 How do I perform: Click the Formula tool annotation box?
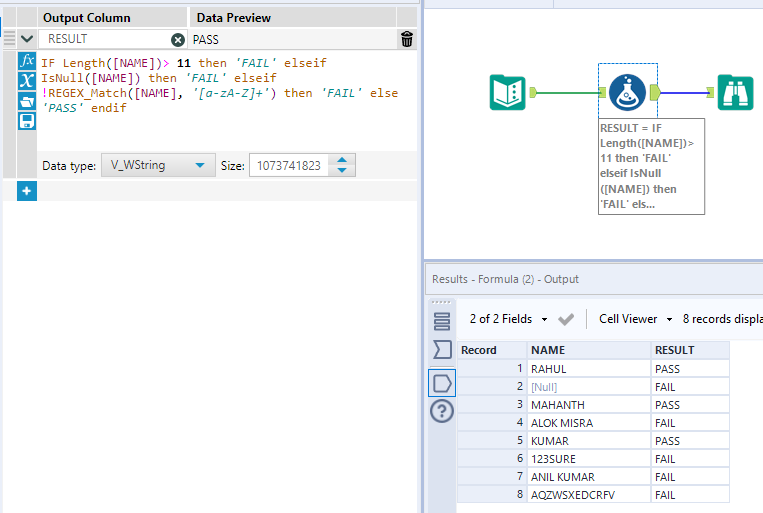[651, 166]
